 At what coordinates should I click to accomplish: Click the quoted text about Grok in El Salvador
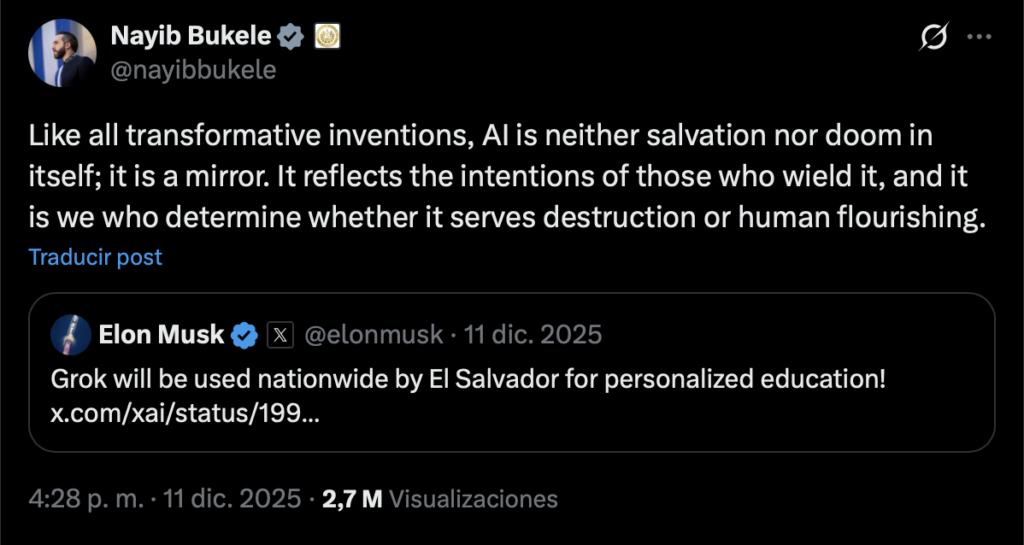(470, 381)
